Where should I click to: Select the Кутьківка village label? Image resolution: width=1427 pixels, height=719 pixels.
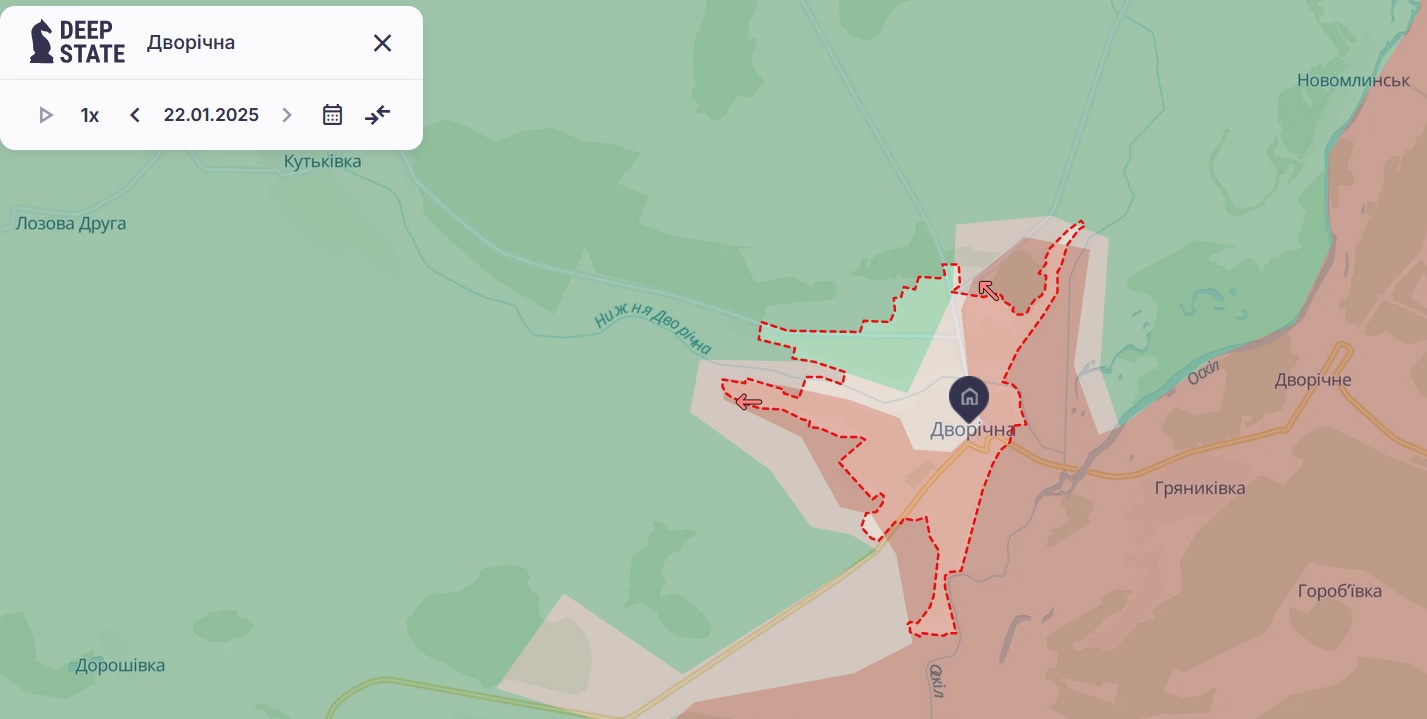[x=322, y=161]
